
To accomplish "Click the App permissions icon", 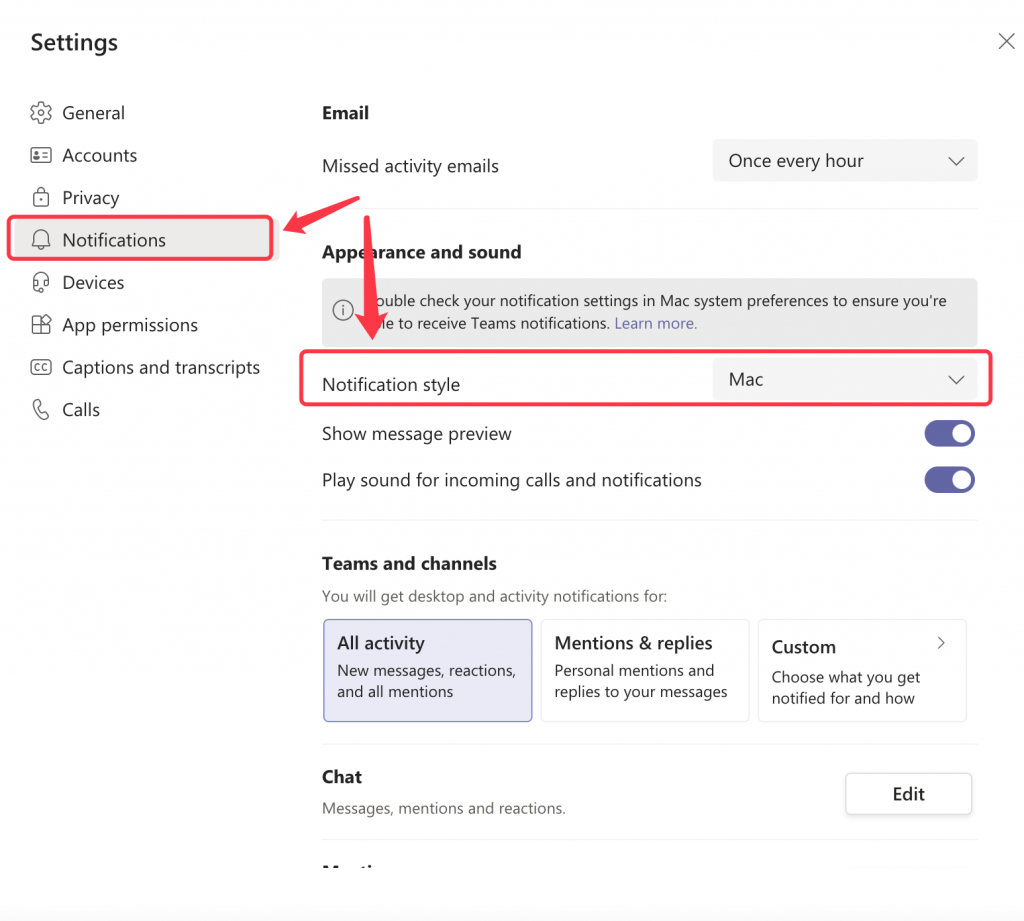I will click(41, 325).
